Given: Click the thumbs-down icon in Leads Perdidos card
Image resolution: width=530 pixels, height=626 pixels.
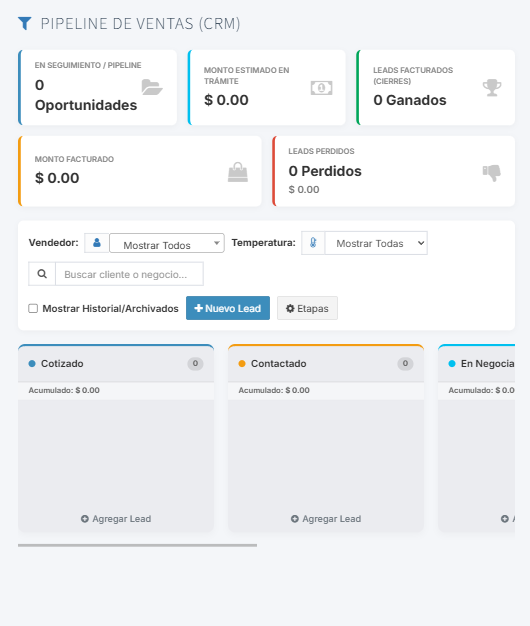Looking at the screenshot, I should [x=492, y=173].
